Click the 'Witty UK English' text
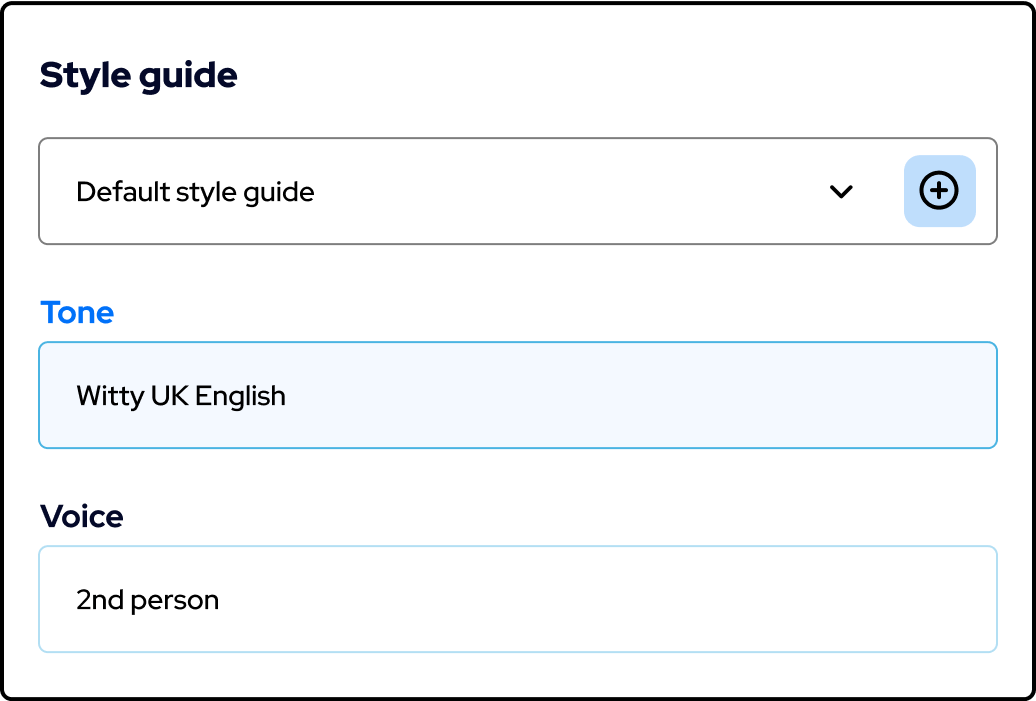 [x=181, y=396]
